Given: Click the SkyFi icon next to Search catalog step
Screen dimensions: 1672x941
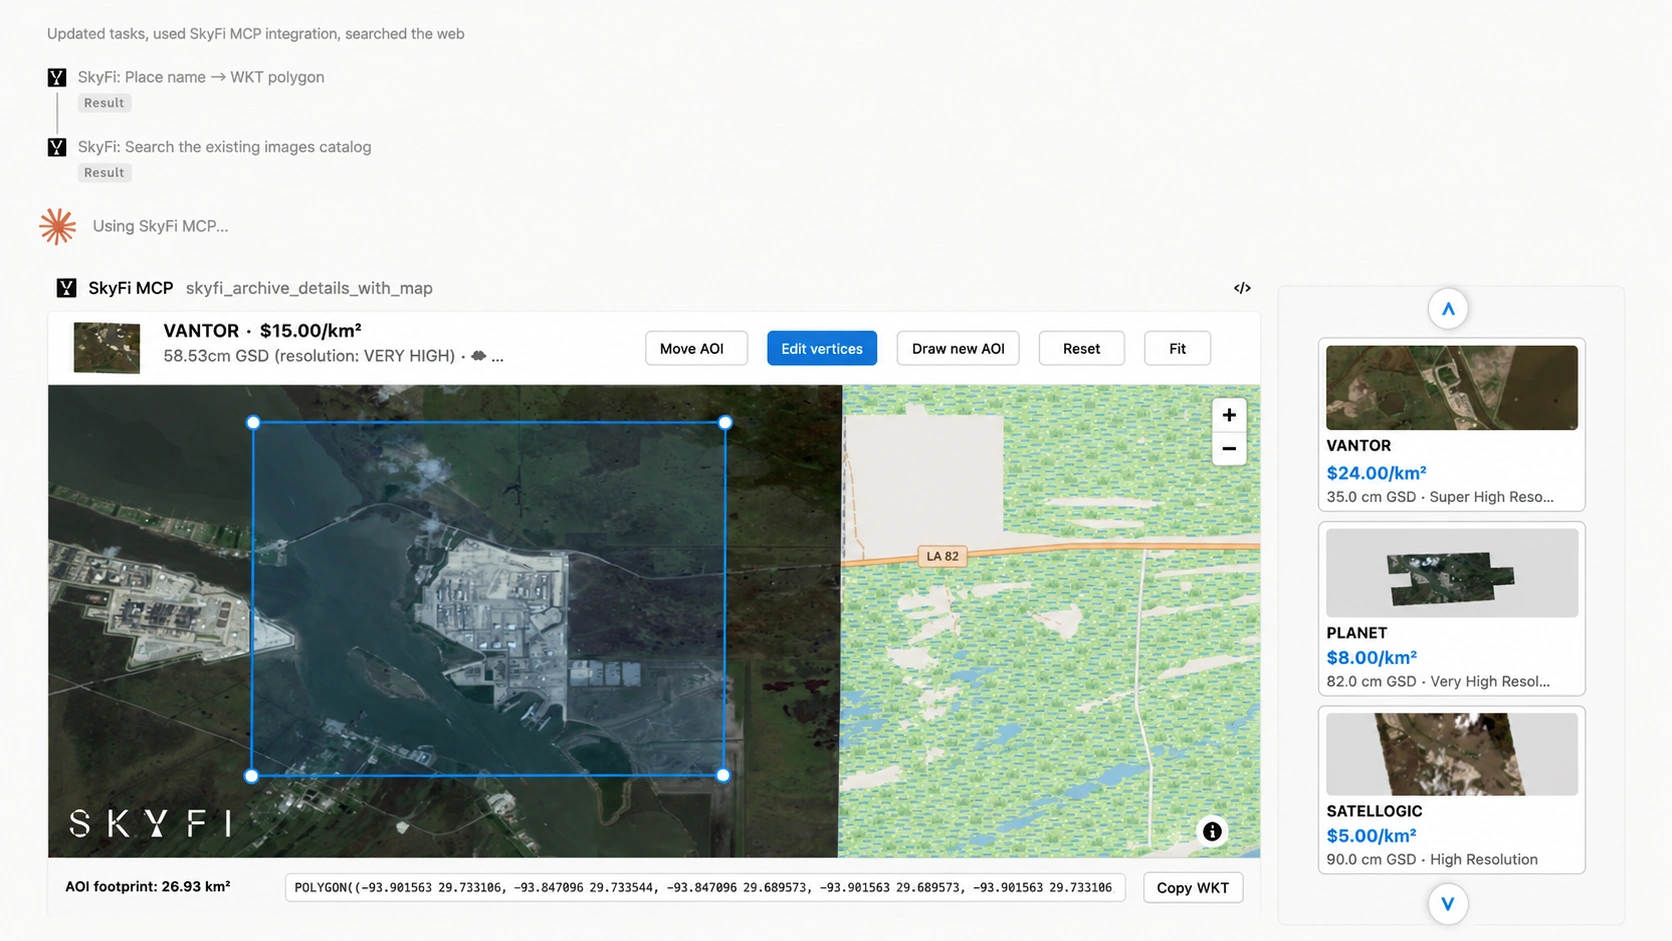Looking at the screenshot, I should (x=57, y=147).
